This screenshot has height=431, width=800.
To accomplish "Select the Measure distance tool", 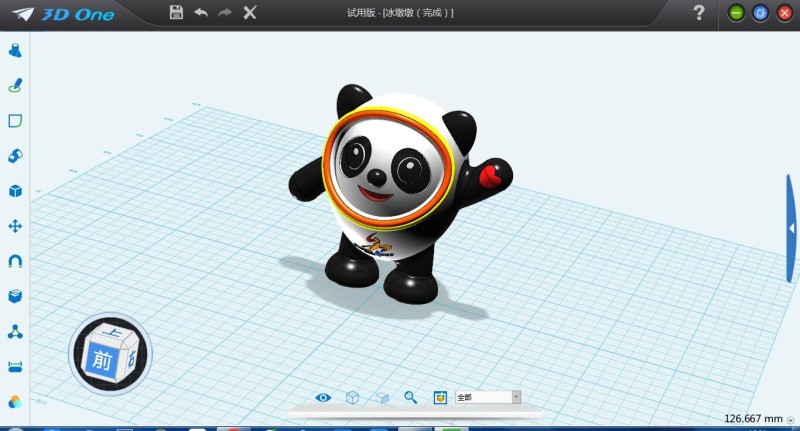I will click(15, 367).
